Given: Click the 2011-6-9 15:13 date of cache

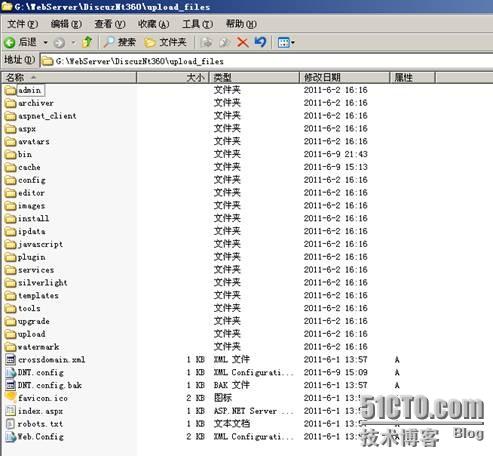Looking at the screenshot, I should [x=336, y=167].
